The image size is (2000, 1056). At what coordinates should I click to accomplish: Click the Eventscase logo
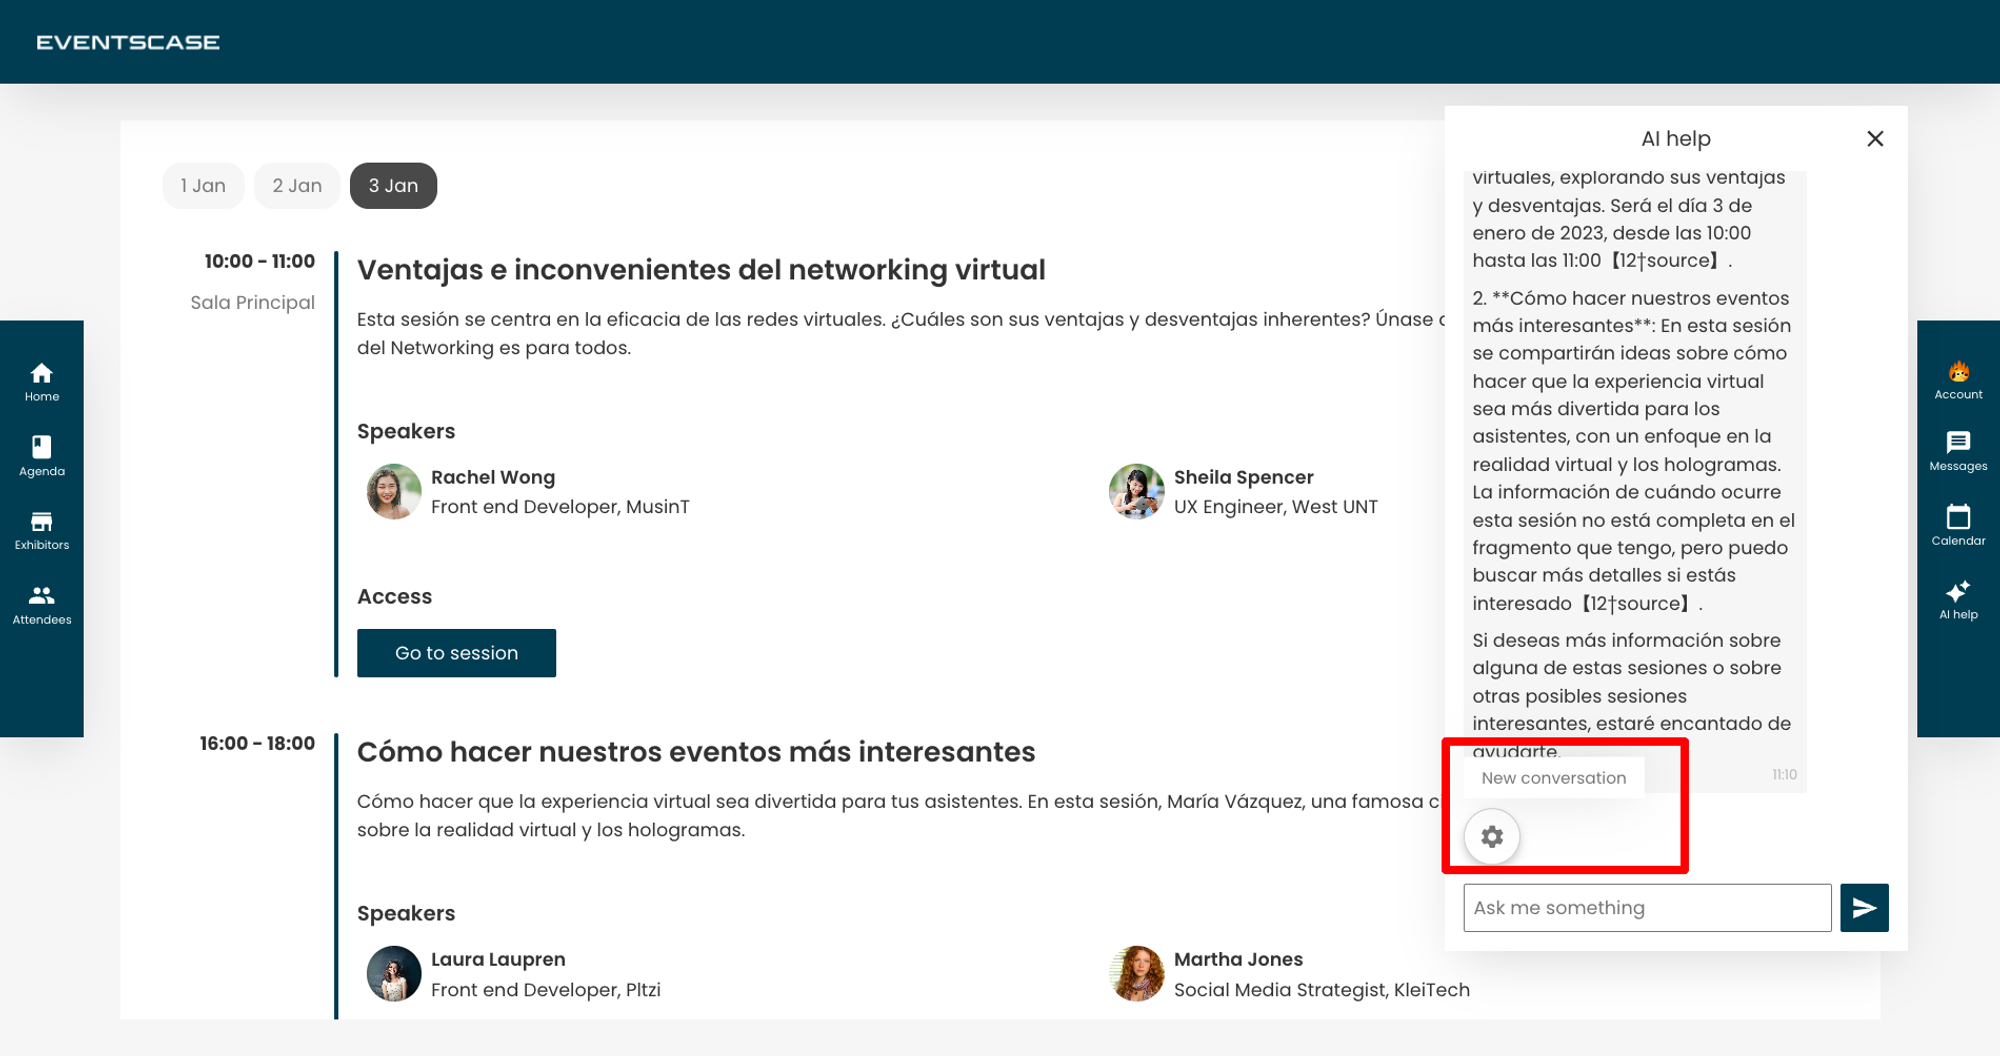pos(128,42)
